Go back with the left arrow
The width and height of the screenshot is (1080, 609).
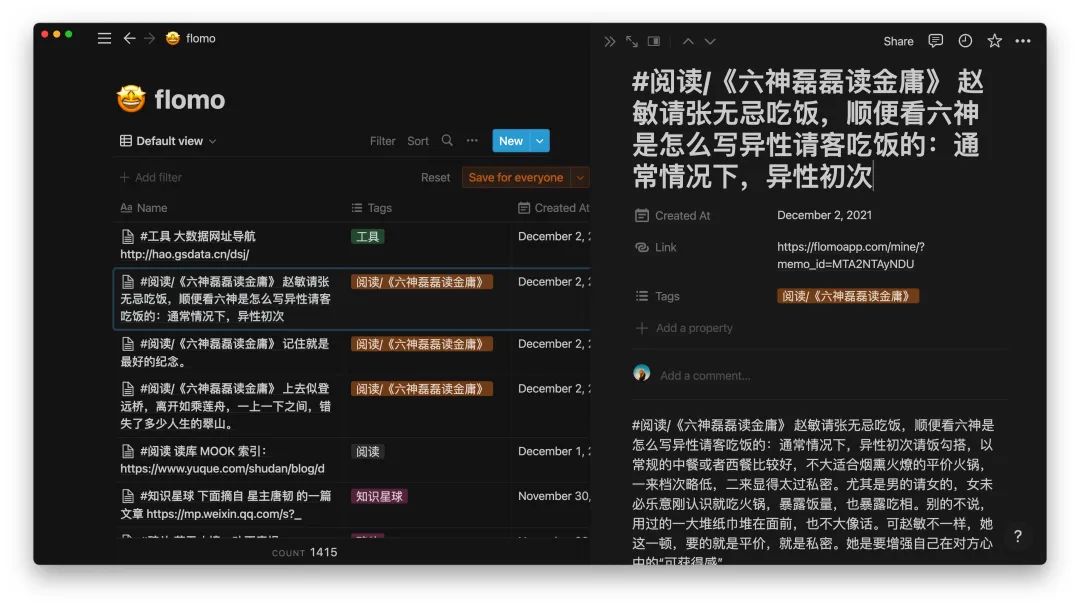129,38
